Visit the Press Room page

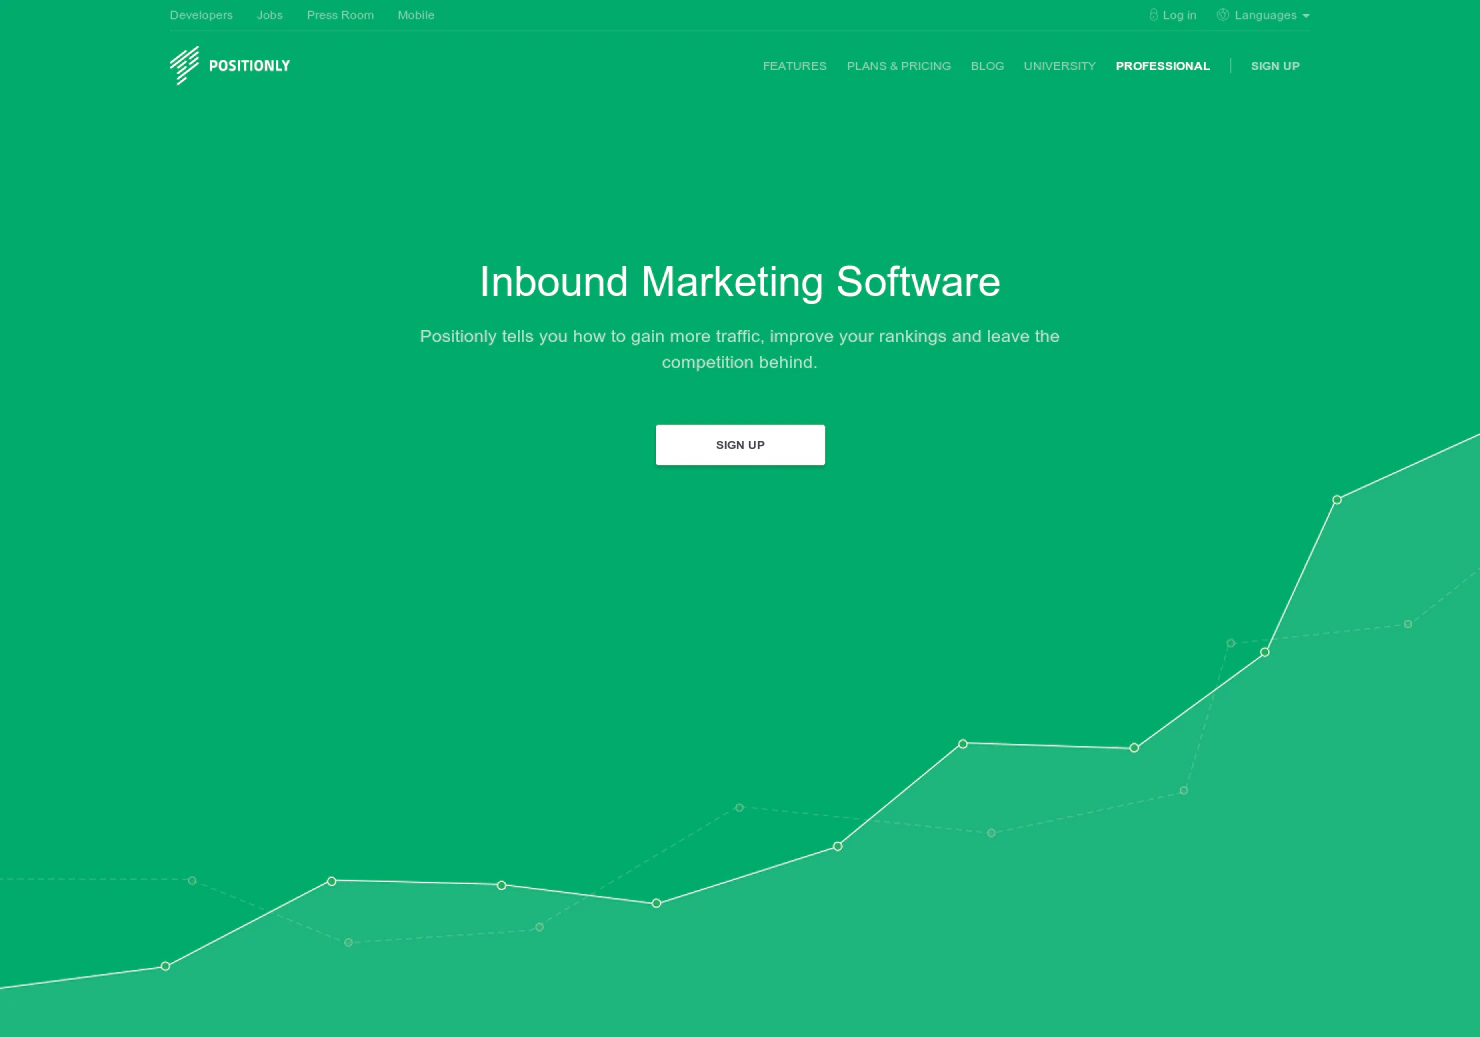point(340,15)
